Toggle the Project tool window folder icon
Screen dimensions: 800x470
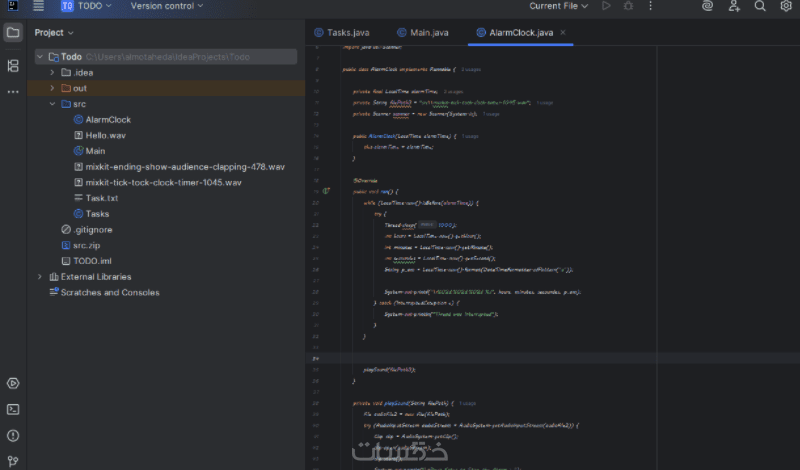pos(13,32)
